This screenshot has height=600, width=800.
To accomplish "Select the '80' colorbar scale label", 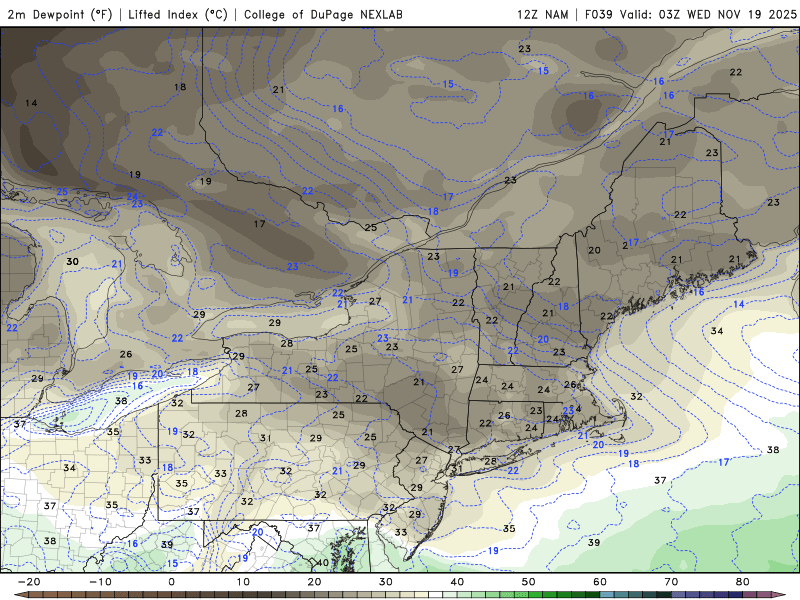I will click(743, 582).
